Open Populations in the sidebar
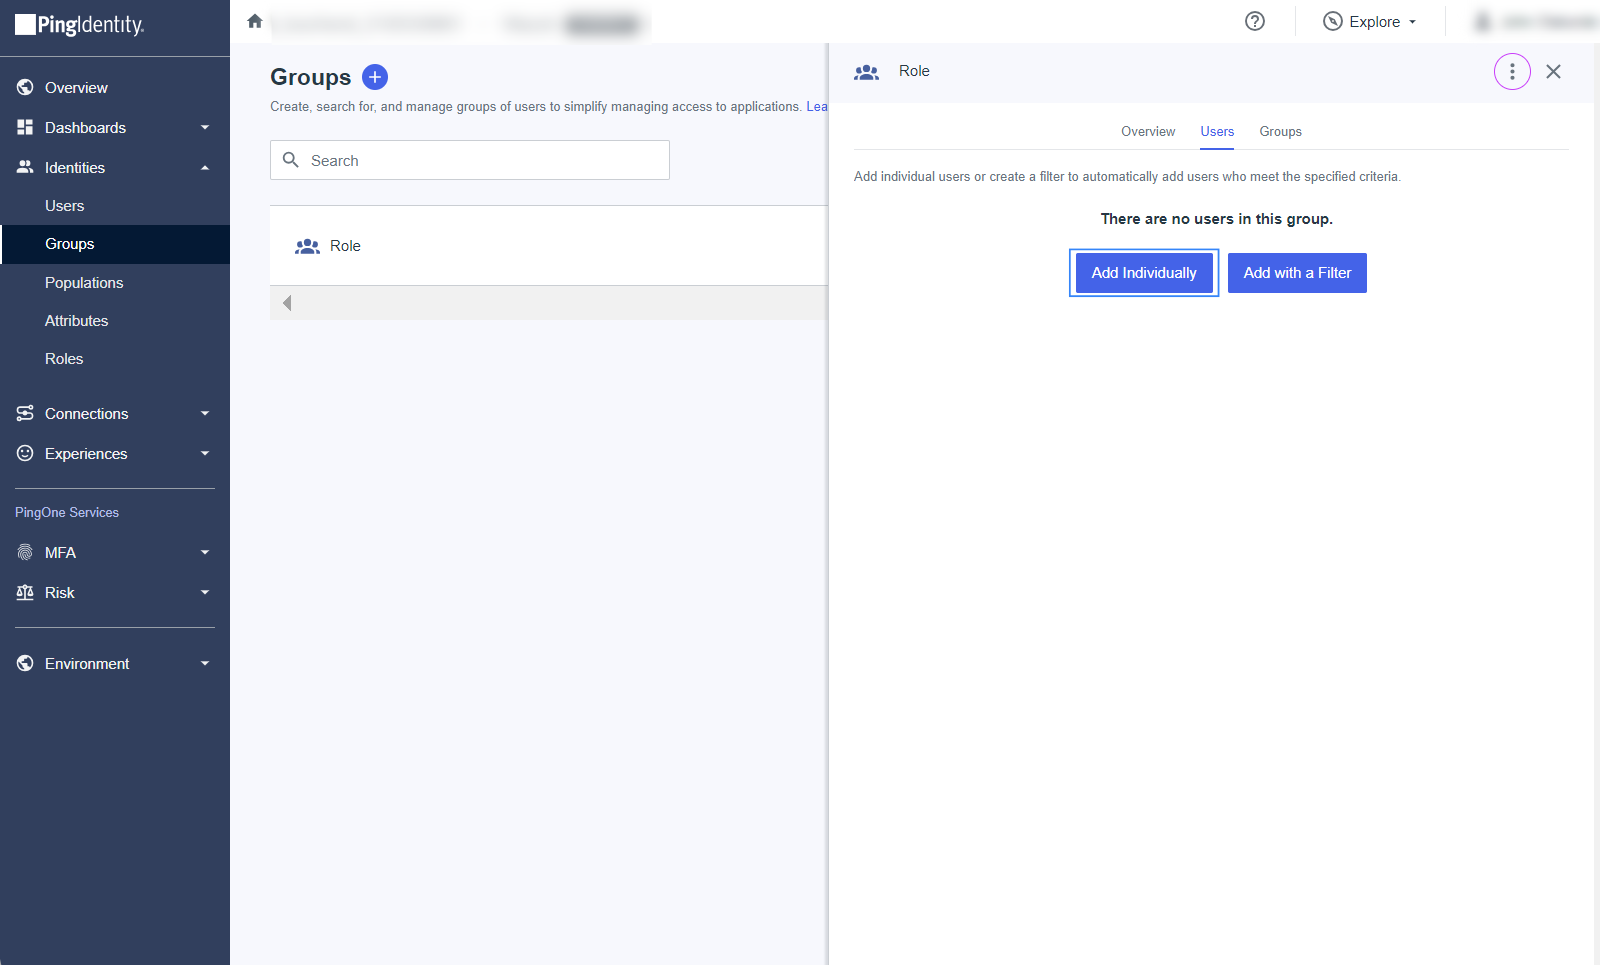 tap(84, 283)
